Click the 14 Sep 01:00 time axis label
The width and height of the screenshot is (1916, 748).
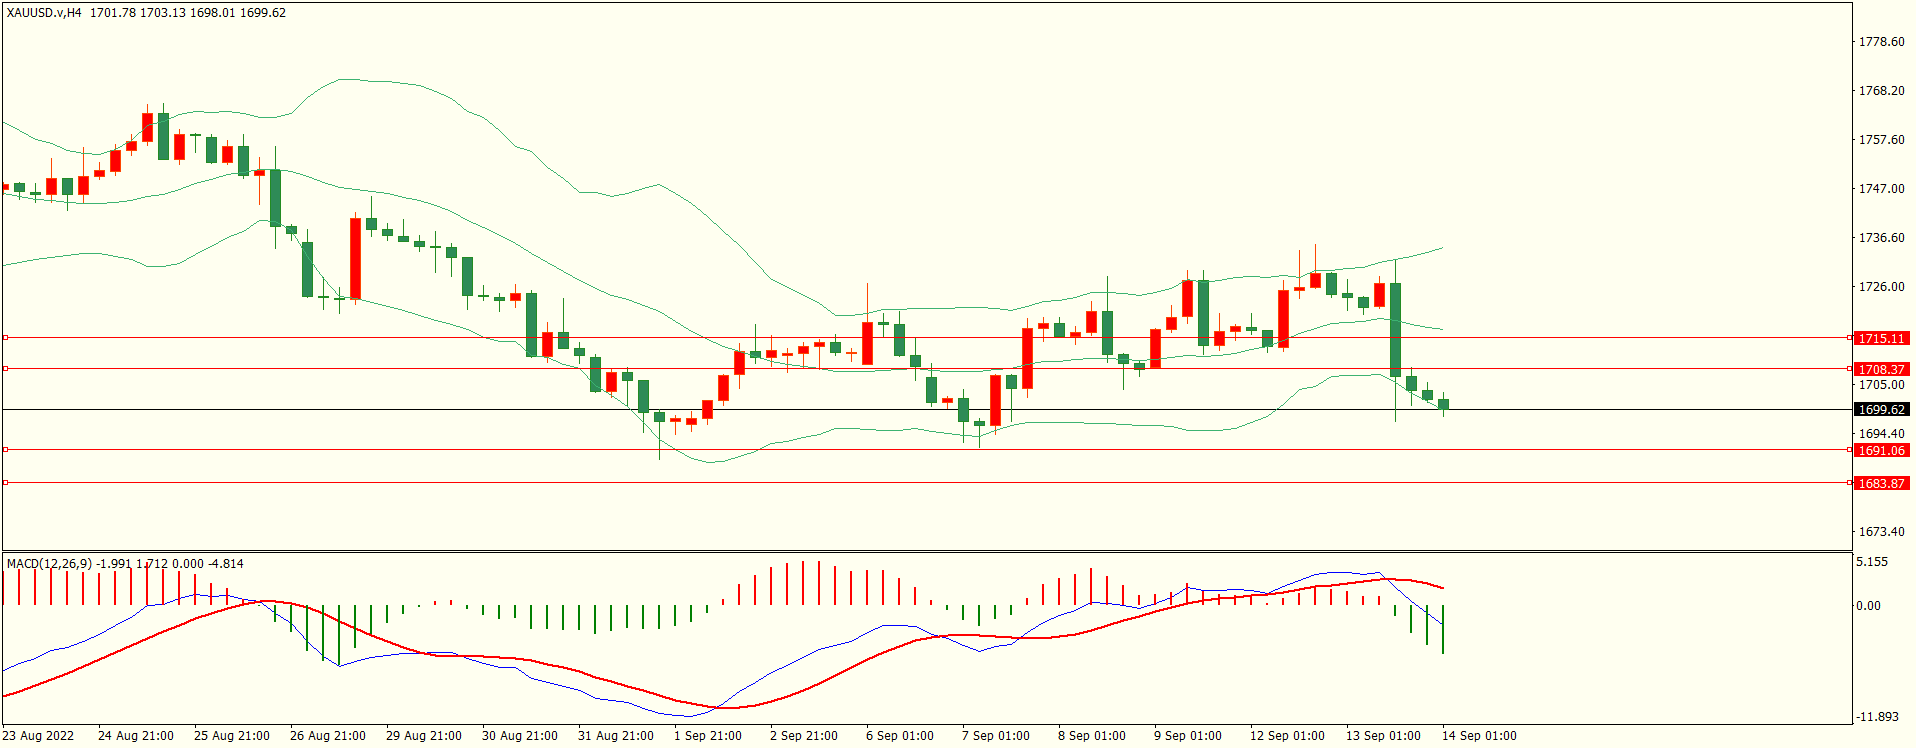coord(1478,736)
